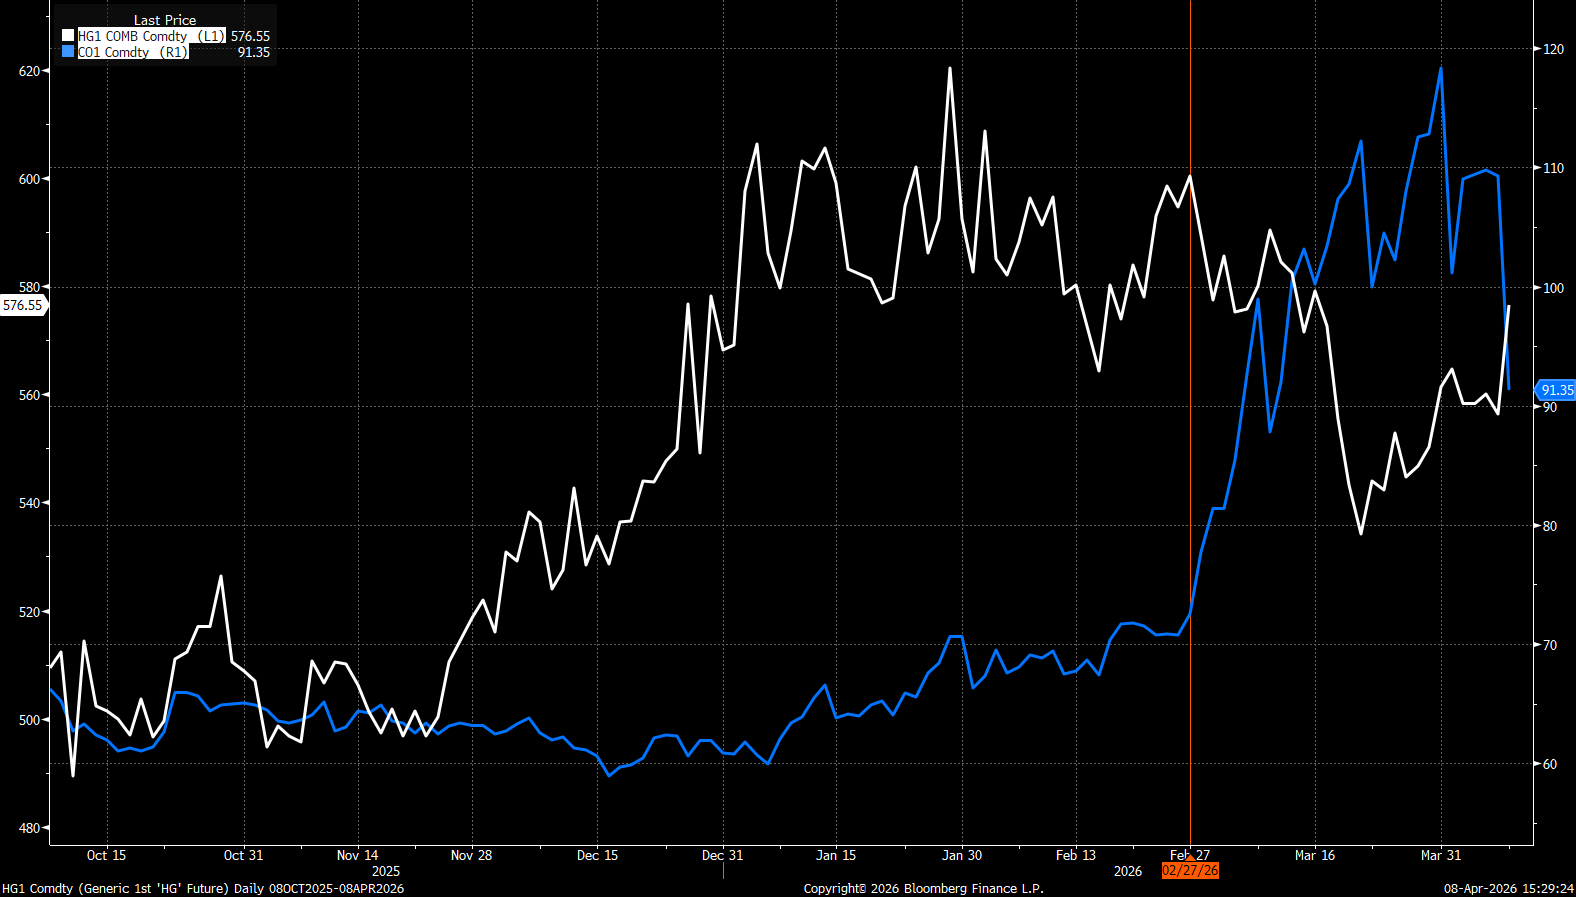Click the blue 91.35 right-axis price tag
Screen dimensions: 1576x897
pos(1556,390)
